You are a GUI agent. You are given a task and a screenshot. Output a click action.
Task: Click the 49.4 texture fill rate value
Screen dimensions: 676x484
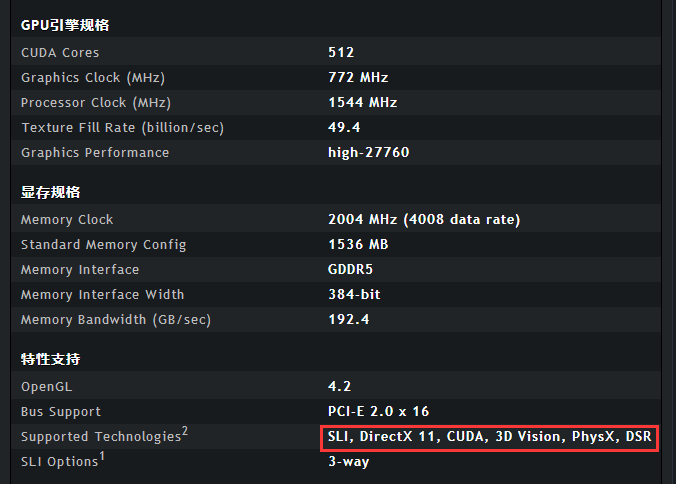344,127
